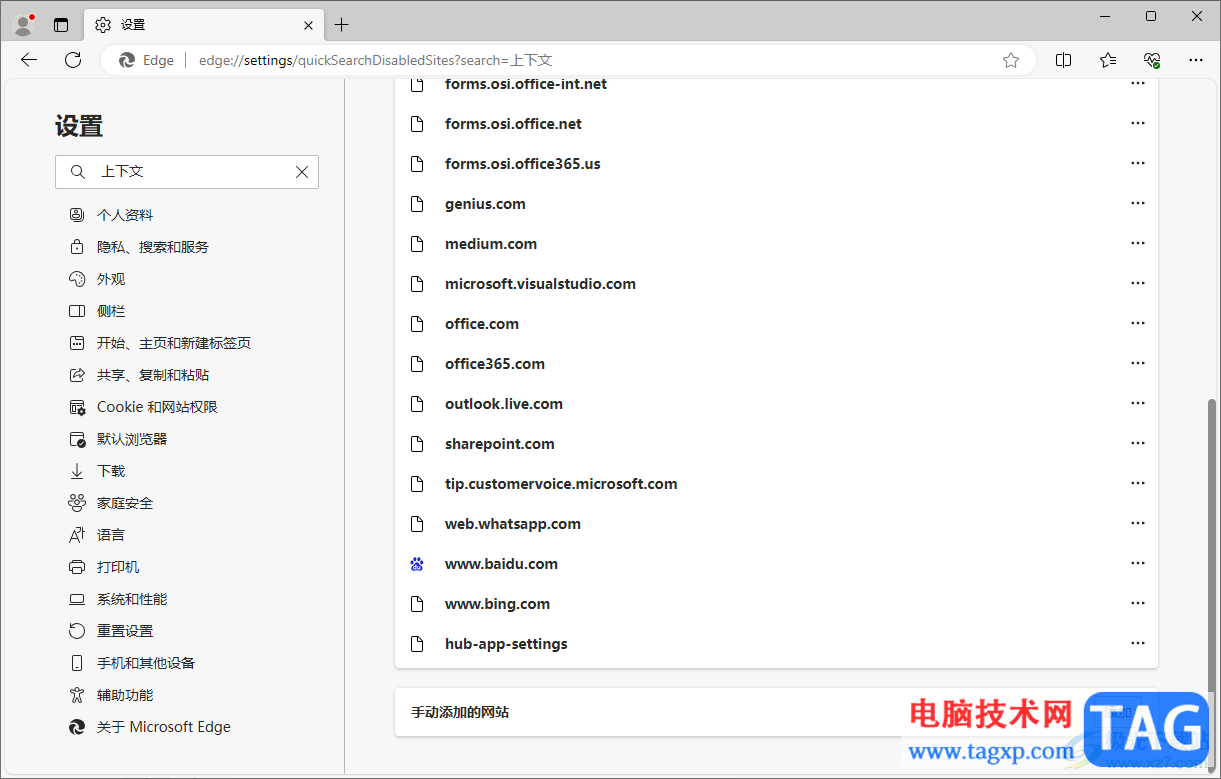Add this page to favorites star
Screen dimensions: 1221x779
click(1011, 60)
